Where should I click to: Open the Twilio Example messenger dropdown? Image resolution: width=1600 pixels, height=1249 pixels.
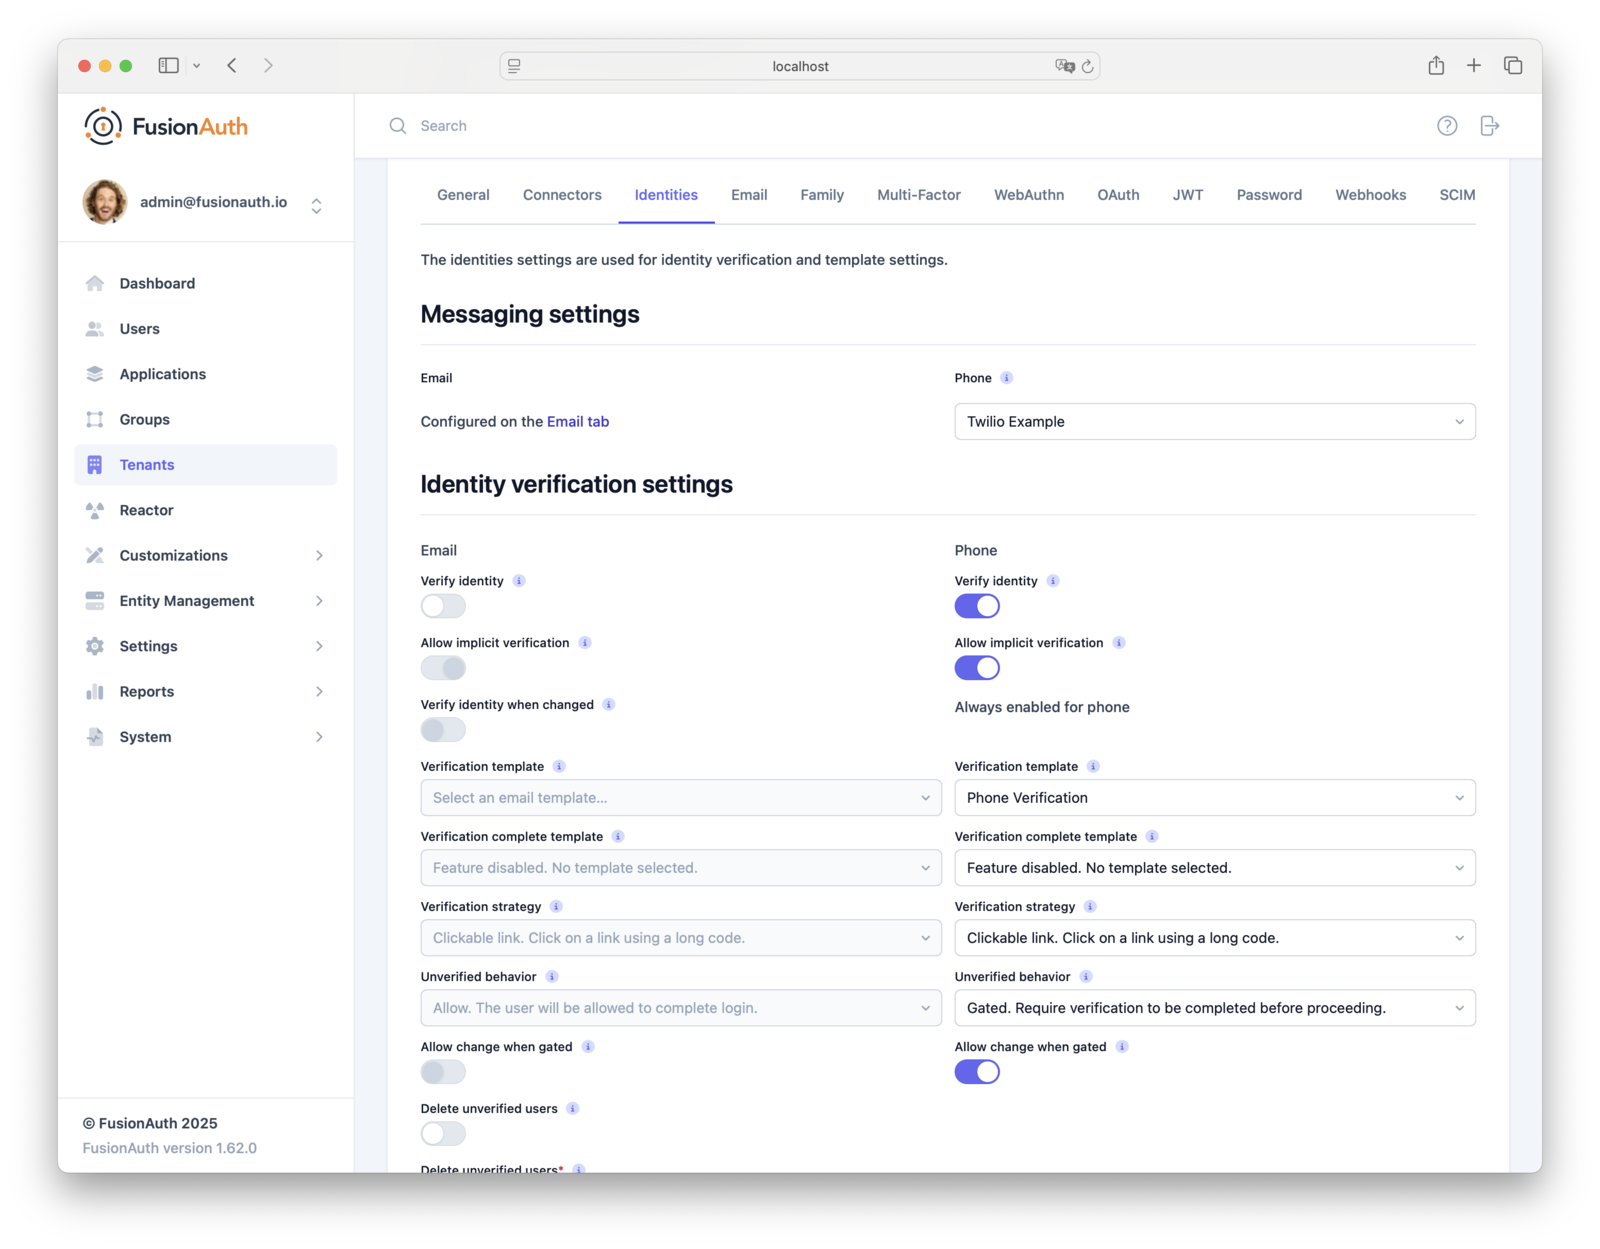click(1214, 422)
